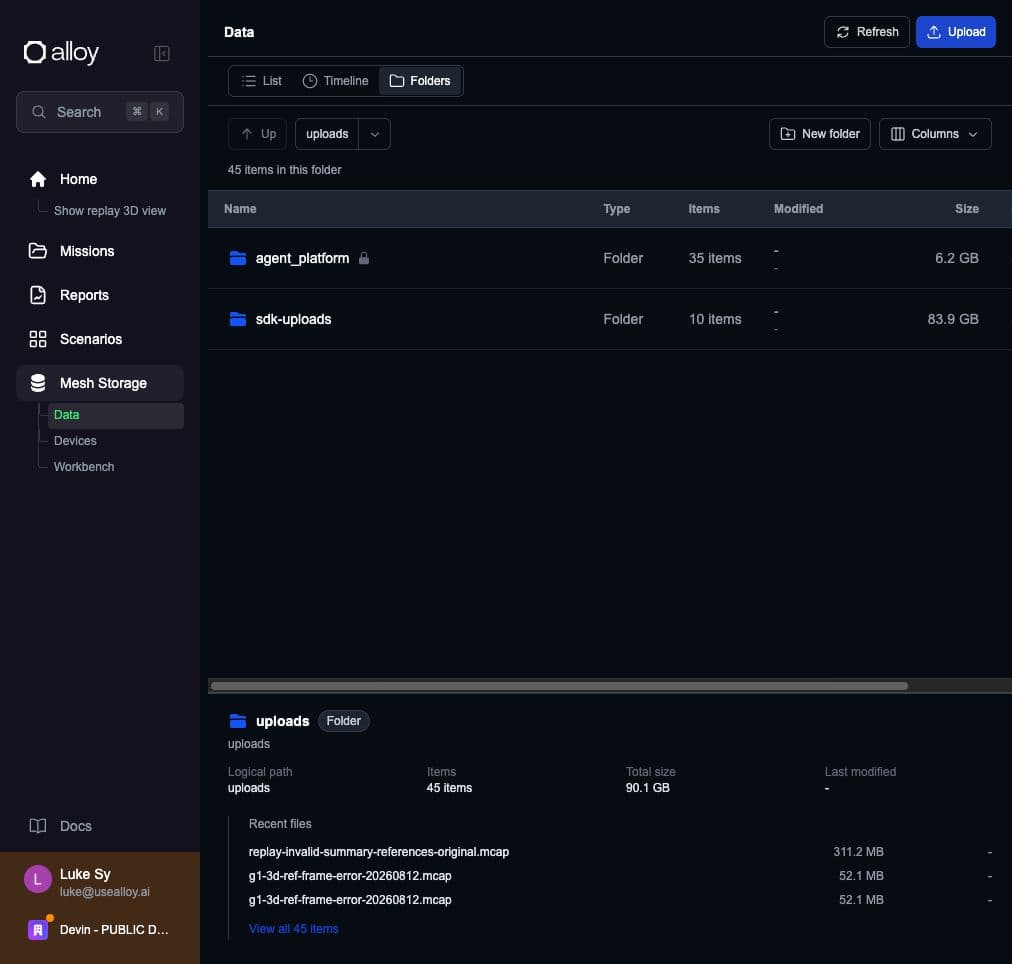Click the Home house icon
This screenshot has height=964, width=1012.
point(38,179)
